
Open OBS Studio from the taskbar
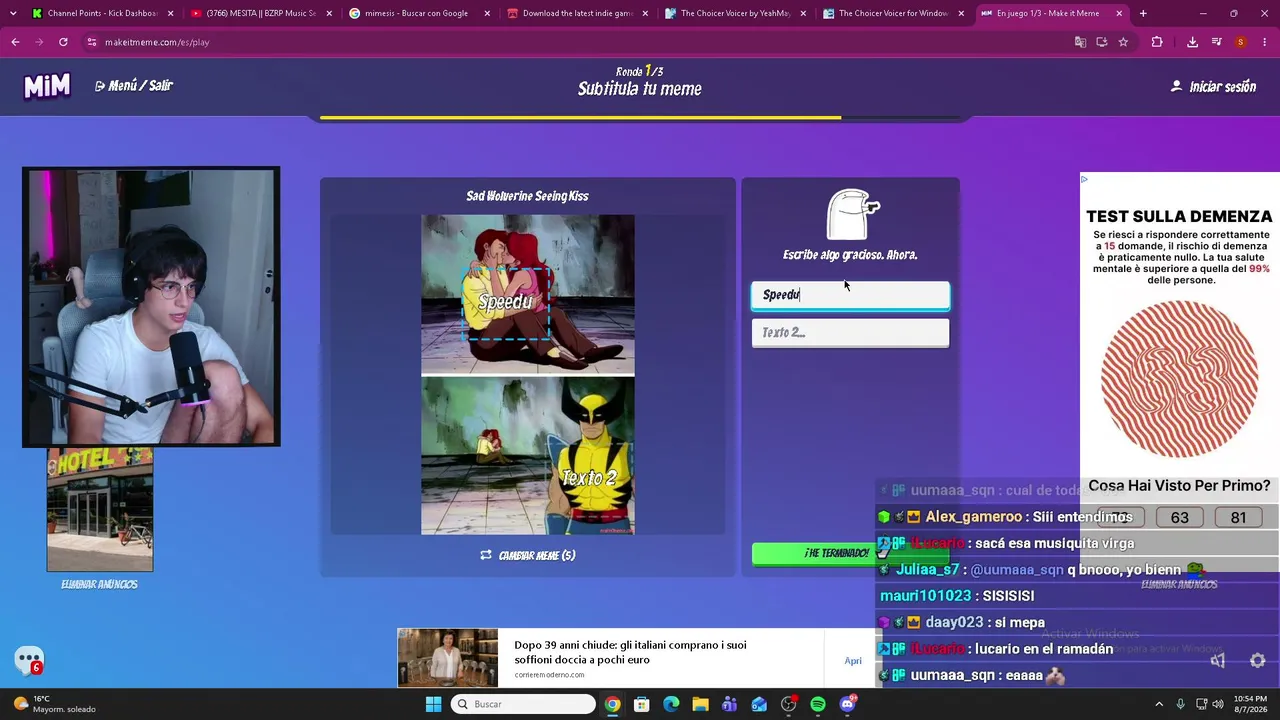click(x=789, y=704)
